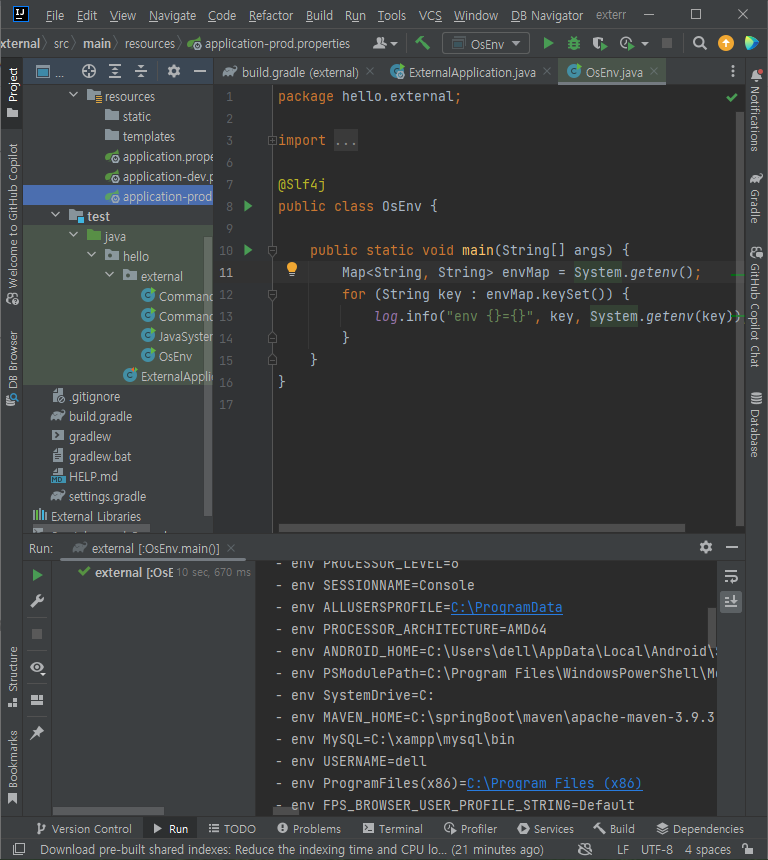Switch to build.gradle (external) tab

pyautogui.click(x=300, y=72)
